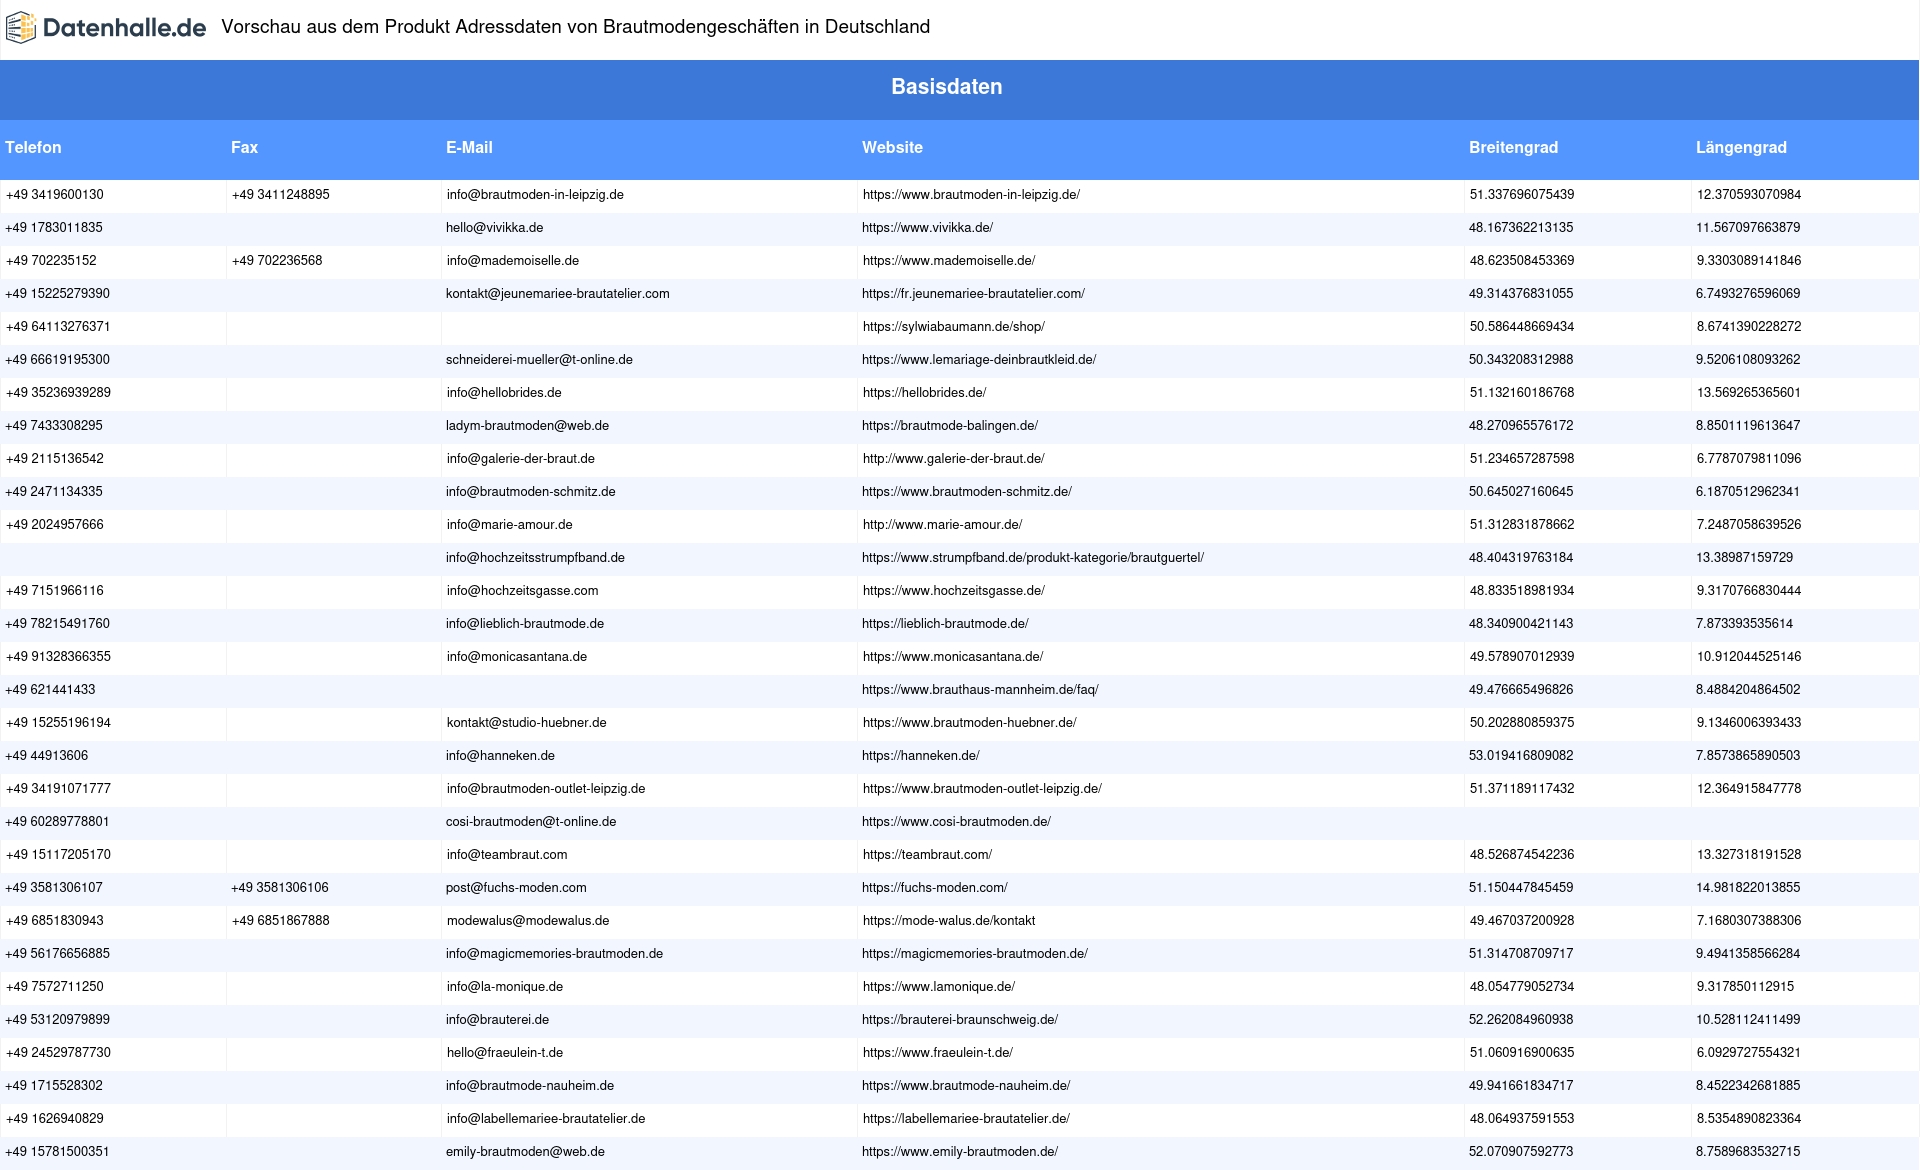Open the emily-brautmoden.de URL
The width and height of the screenshot is (1920, 1170).
960,1152
